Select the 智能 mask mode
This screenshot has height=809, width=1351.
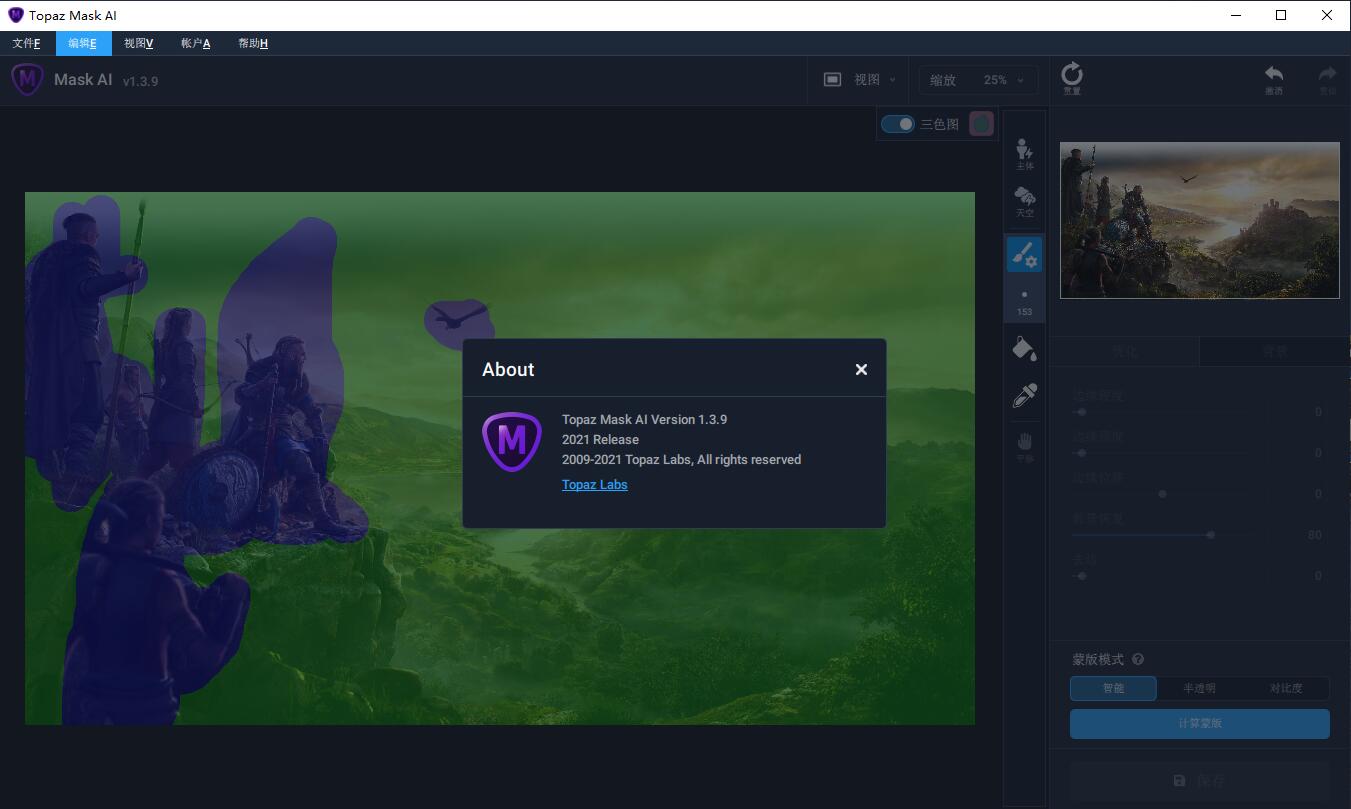tap(1113, 688)
